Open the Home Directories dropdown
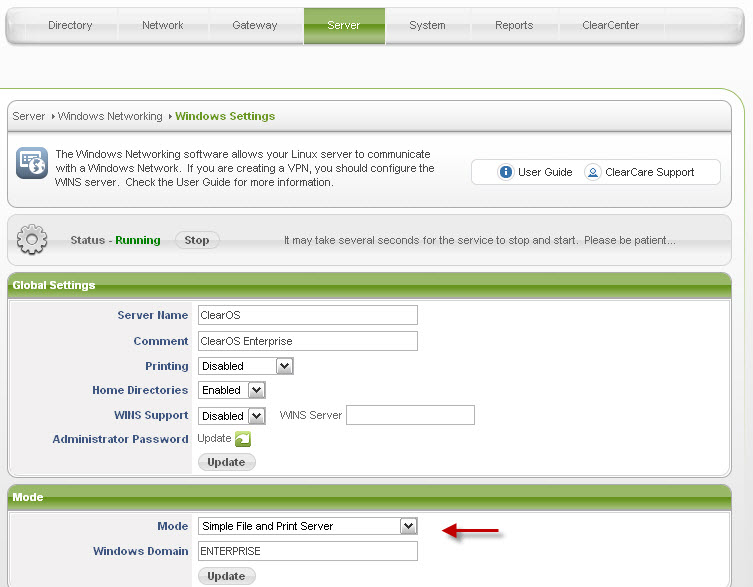The height and width of the screenshot is (587, 753). 231,390
